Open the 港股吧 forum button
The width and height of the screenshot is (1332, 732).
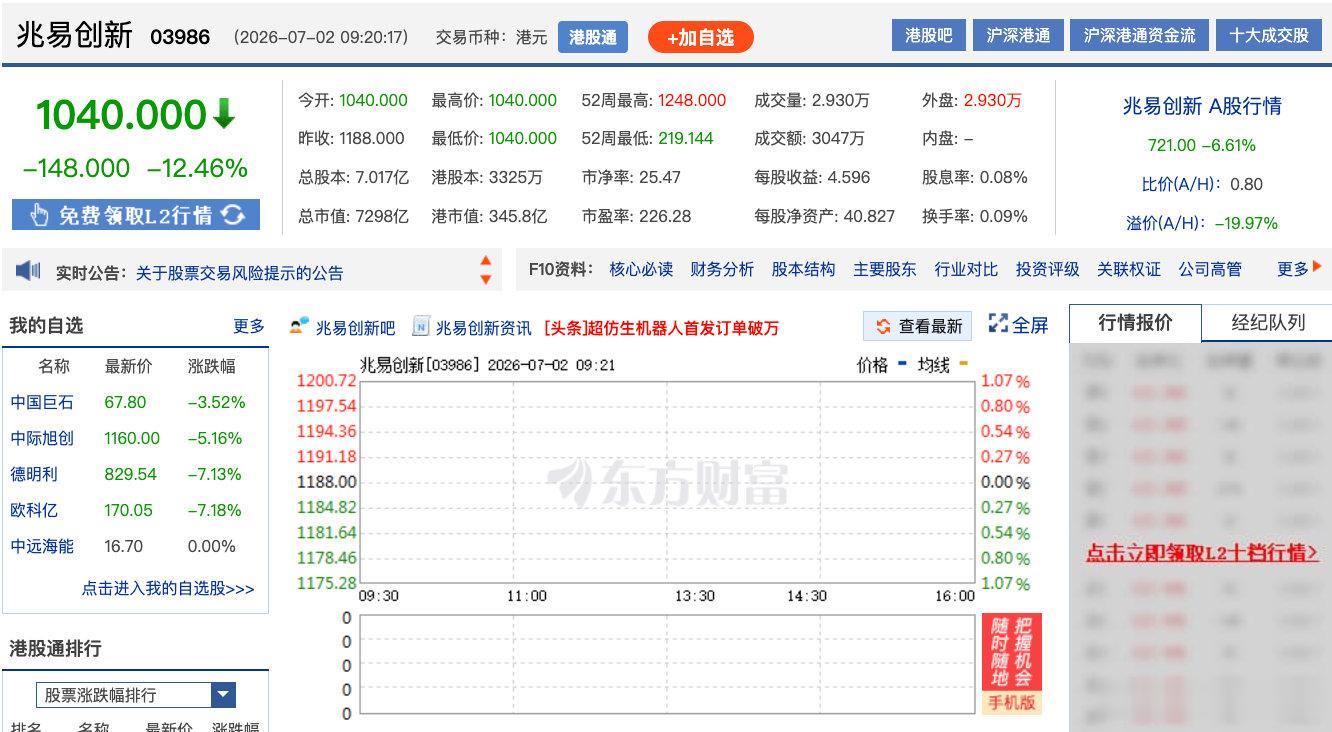coord(928,35)
